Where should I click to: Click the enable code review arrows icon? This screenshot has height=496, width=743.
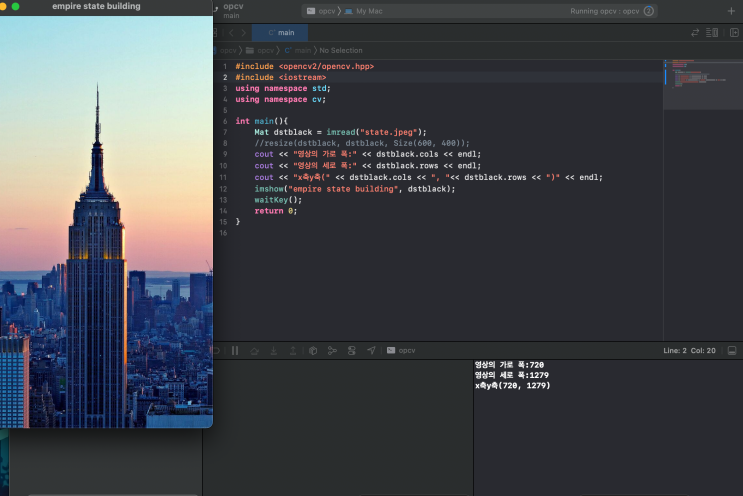click(695, 33)
